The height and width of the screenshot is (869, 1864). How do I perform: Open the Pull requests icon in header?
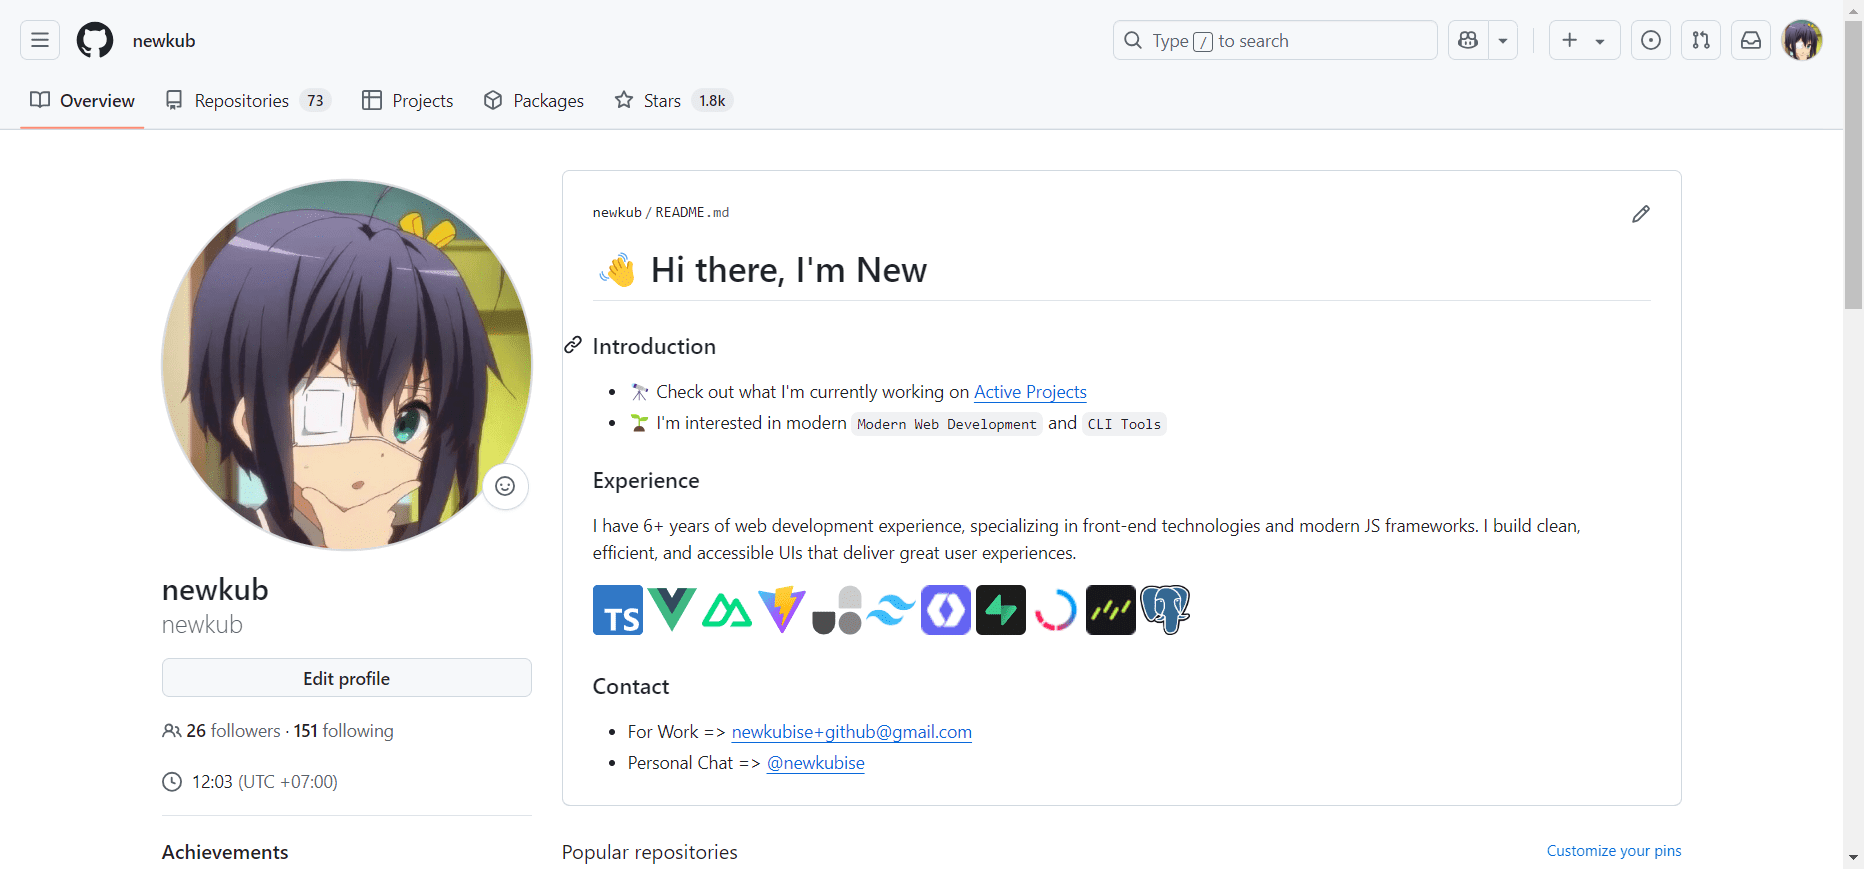pos(1701,40)
